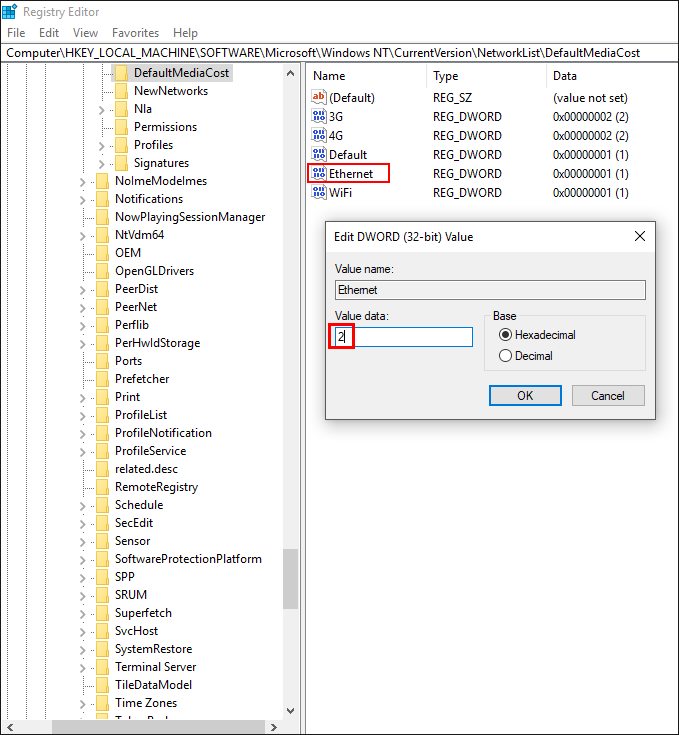Click the Superfetch folder icon
The image size is (679, 735).
click(x=102, y=613)
